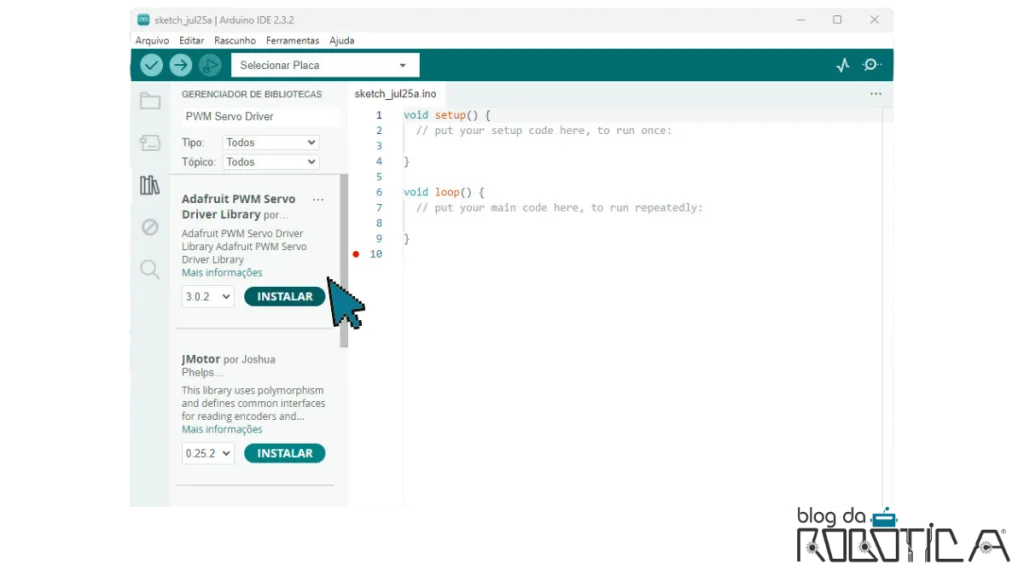Install the Adafruit PWM Servo Driver Library
This screenshot has height=576, width=1024.
(x=285, y=296)
